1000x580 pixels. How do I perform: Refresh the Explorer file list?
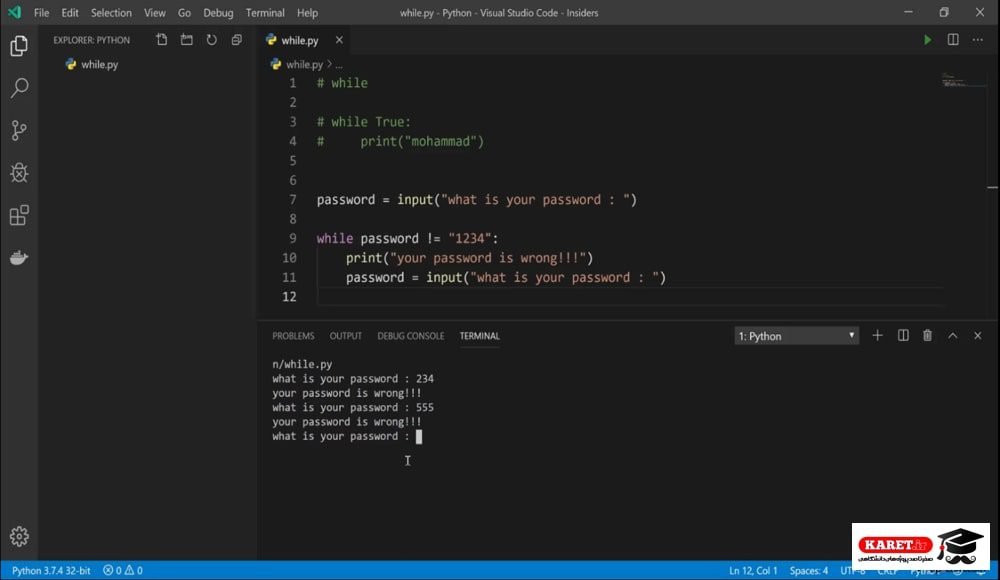[x=212, y=40]
